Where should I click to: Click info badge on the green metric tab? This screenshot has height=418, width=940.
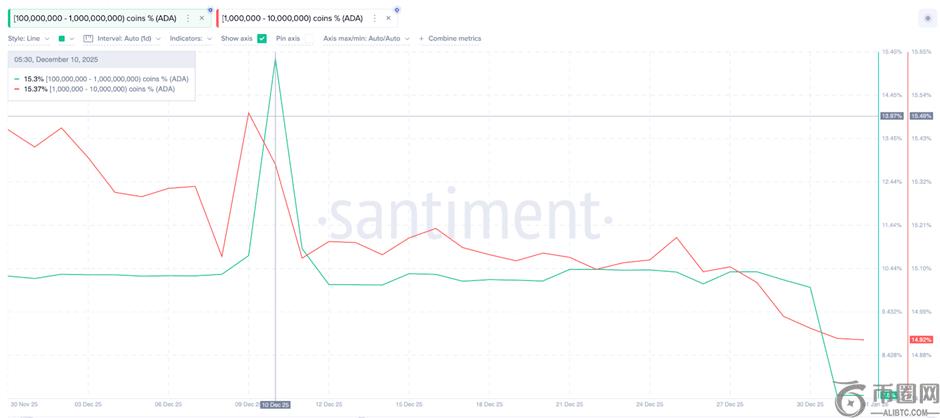coord(209,10)
